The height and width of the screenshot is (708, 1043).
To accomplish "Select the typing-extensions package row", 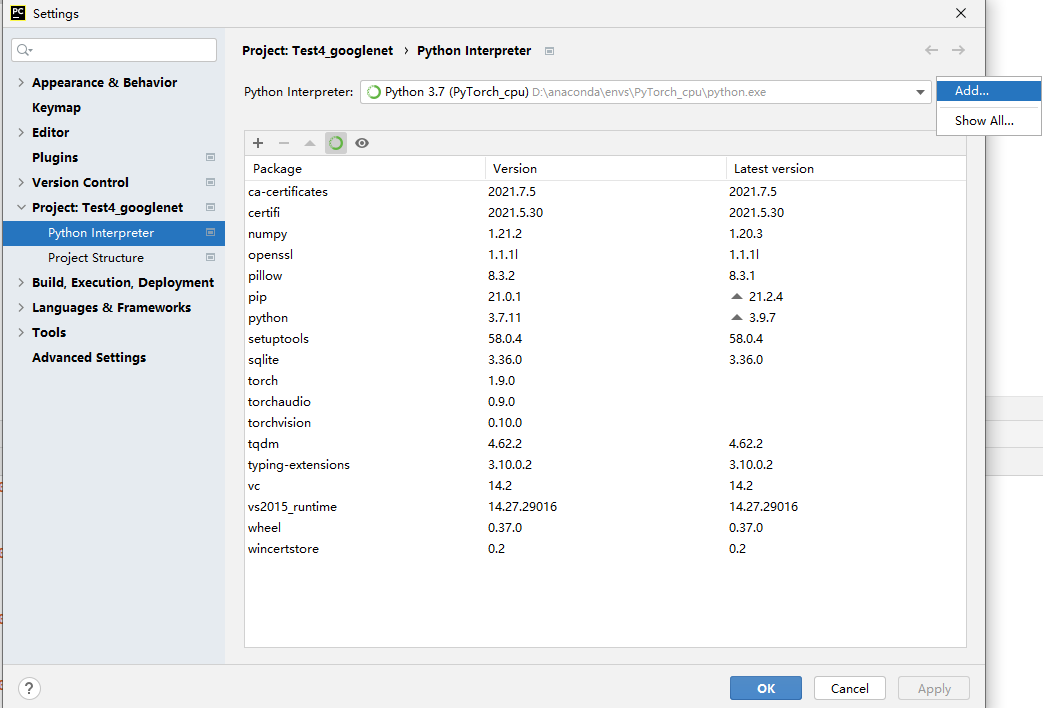I will [605, 464].
